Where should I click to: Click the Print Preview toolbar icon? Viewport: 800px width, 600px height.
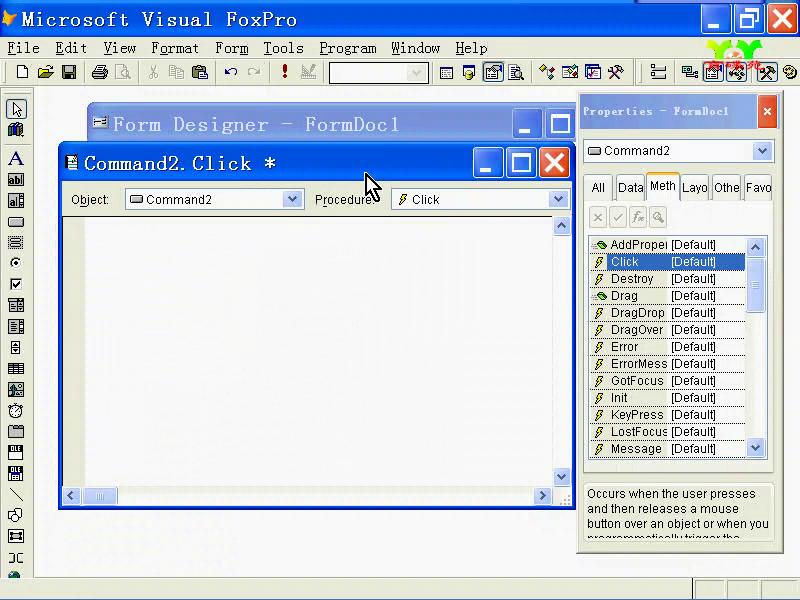pos(123,72)
